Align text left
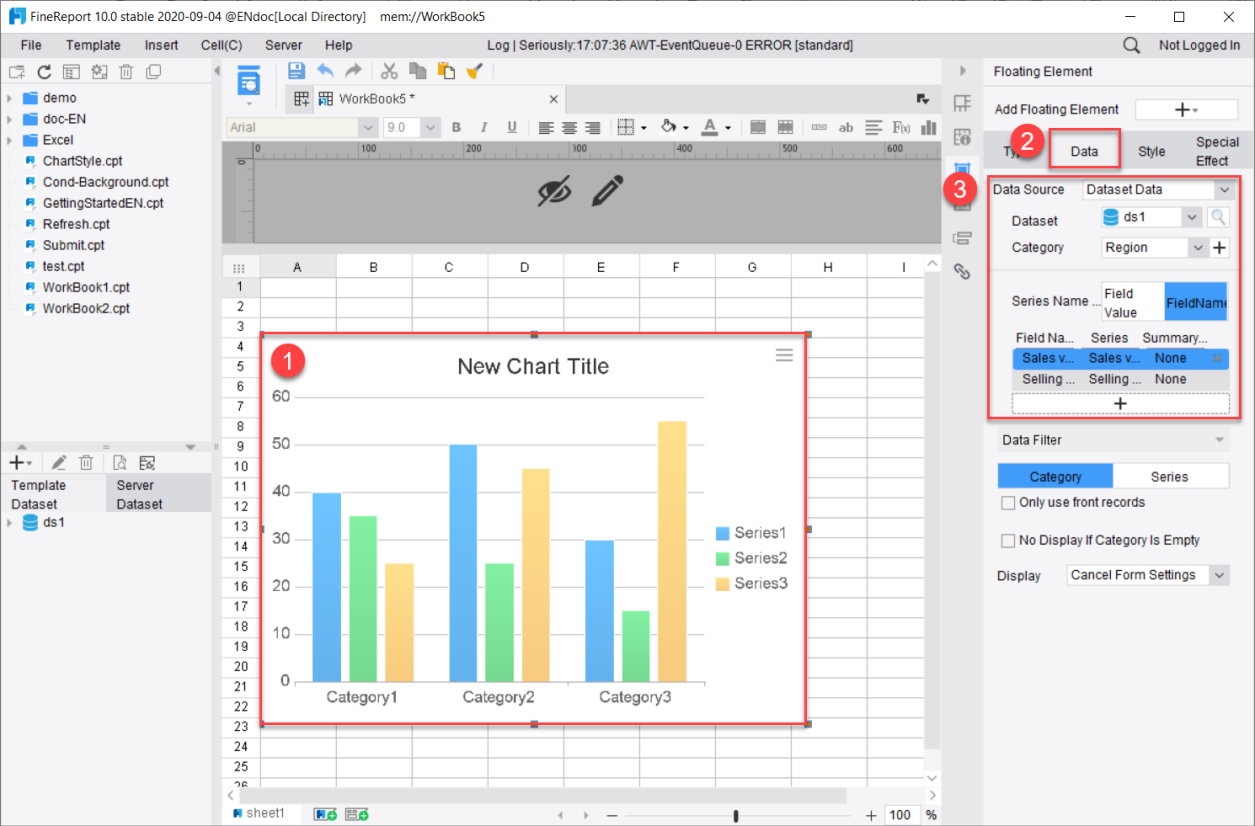The width and height of the screenshot is (1255, 826). coord(546,127)
